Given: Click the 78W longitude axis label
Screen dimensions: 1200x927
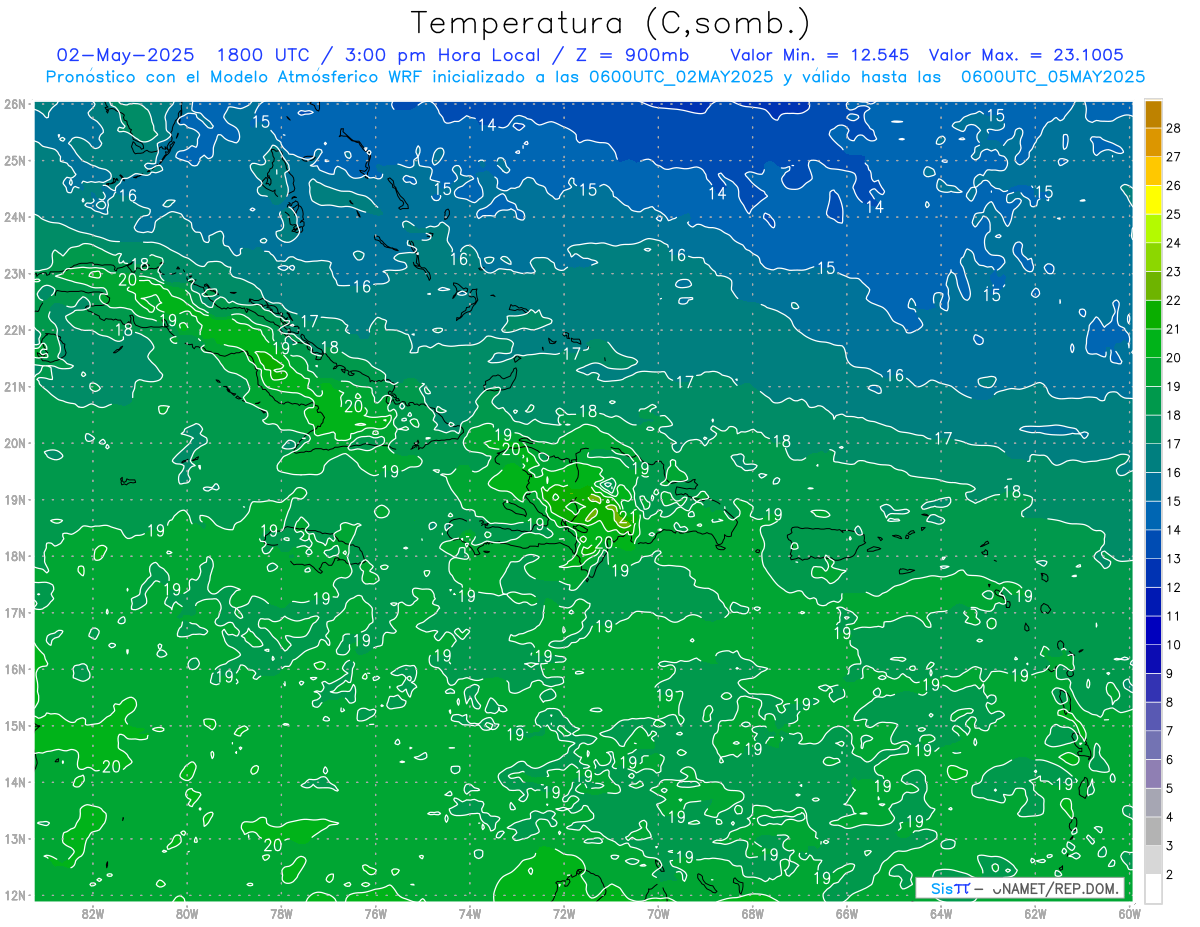Looking at the screenshot, I should [x=281, y=913].
